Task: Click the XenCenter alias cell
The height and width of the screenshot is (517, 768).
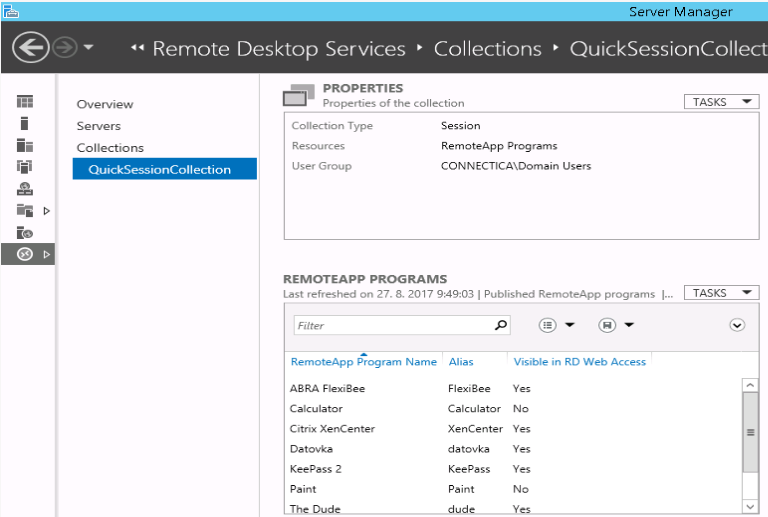Action: 475,429
